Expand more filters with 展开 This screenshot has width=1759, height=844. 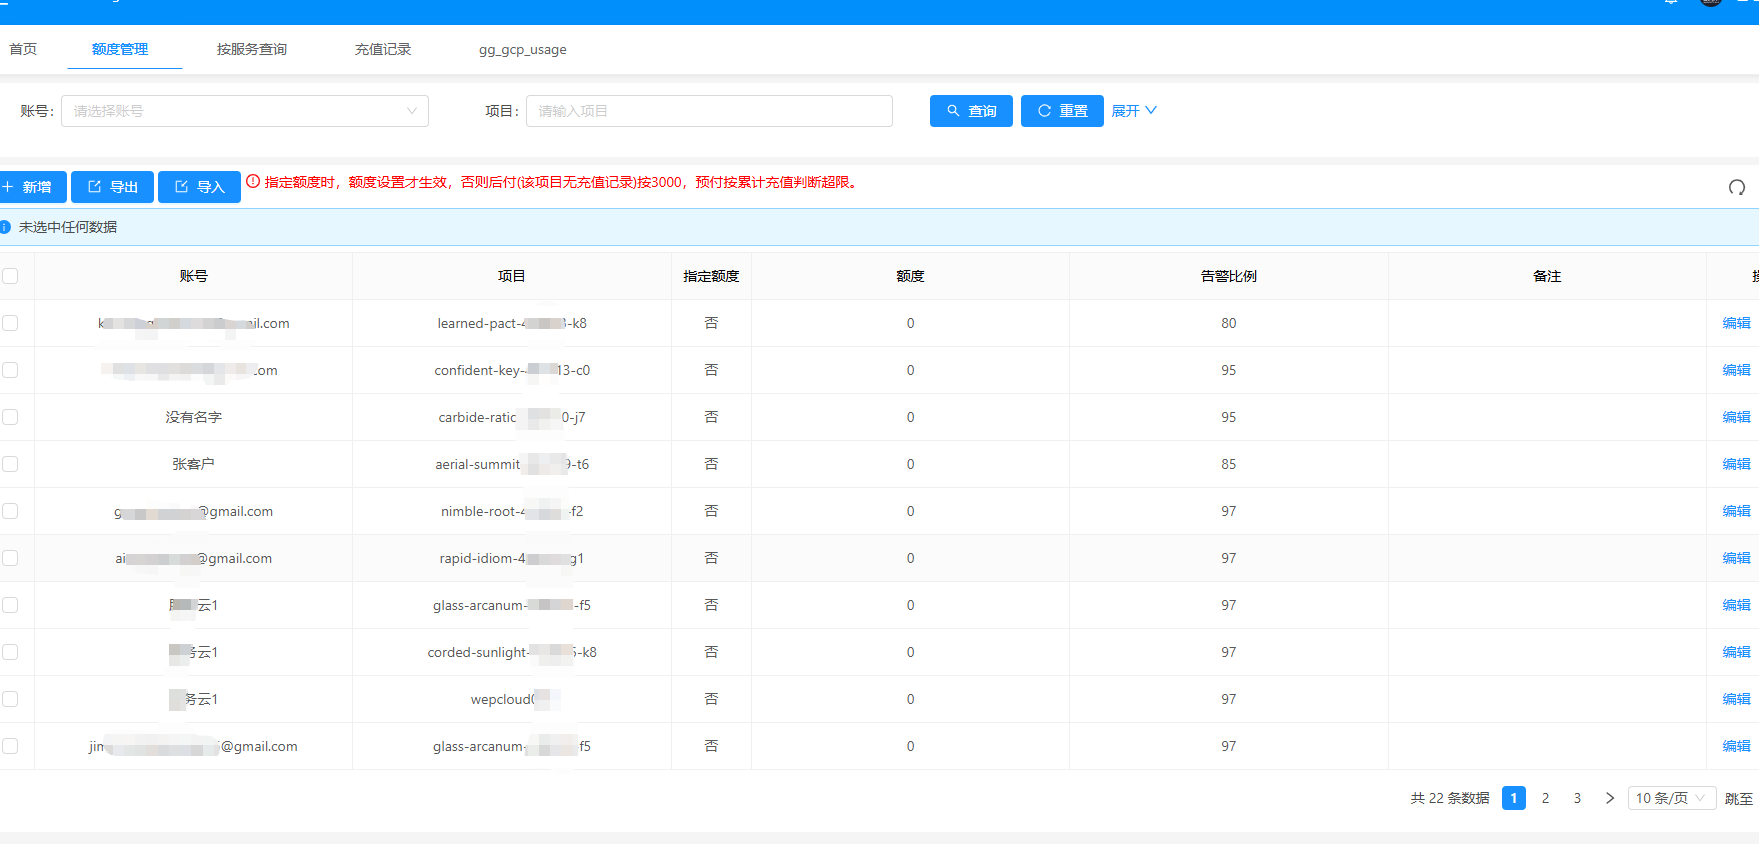[x=1134, y=111]
